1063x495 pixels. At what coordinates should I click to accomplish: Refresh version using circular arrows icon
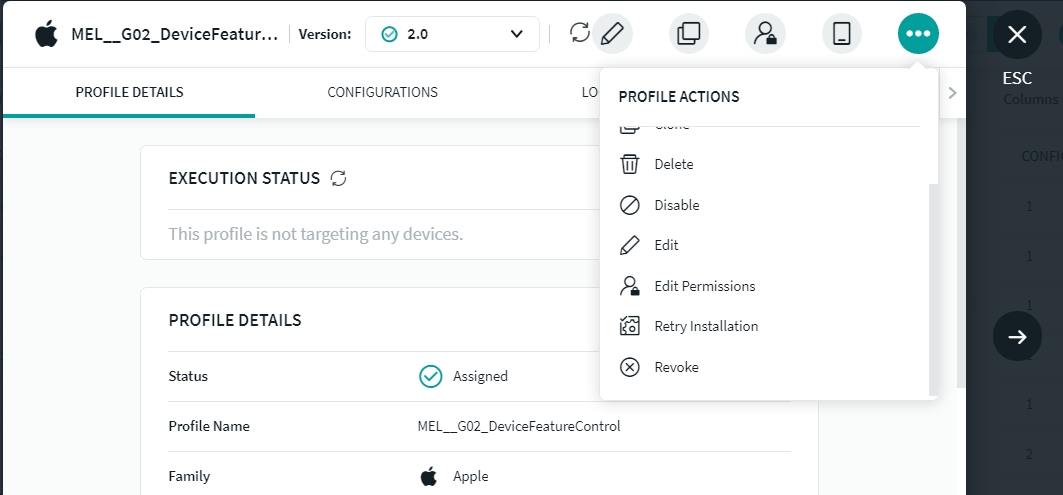[580, 34]
